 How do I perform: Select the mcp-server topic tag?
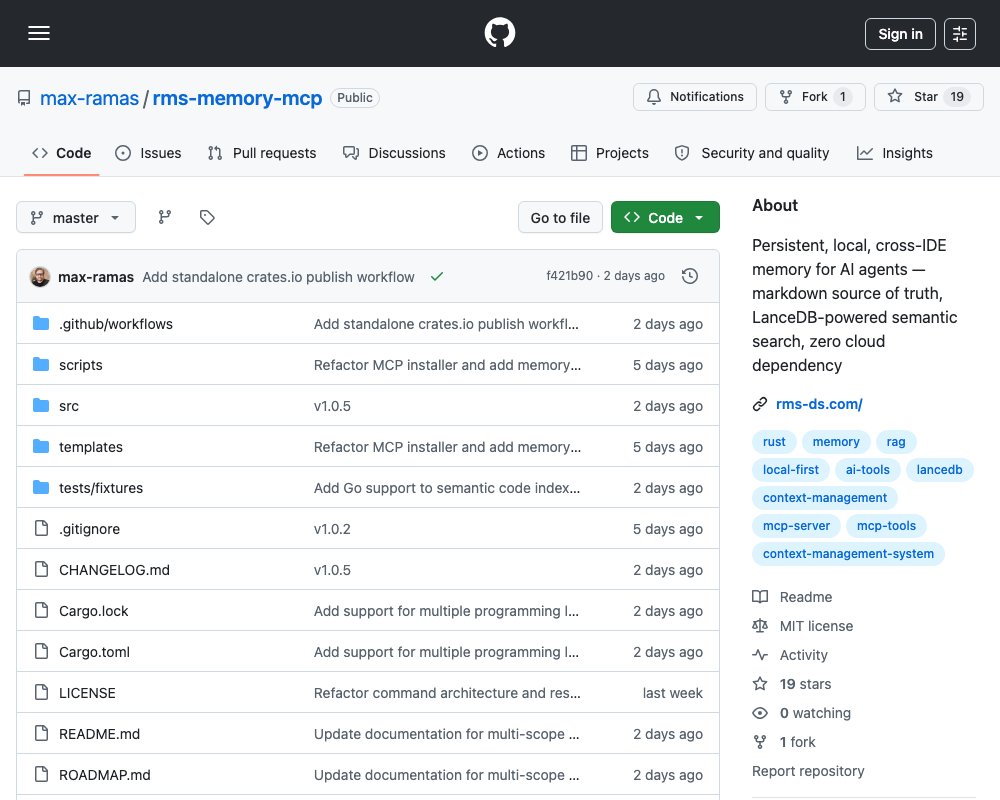(796, 526)
